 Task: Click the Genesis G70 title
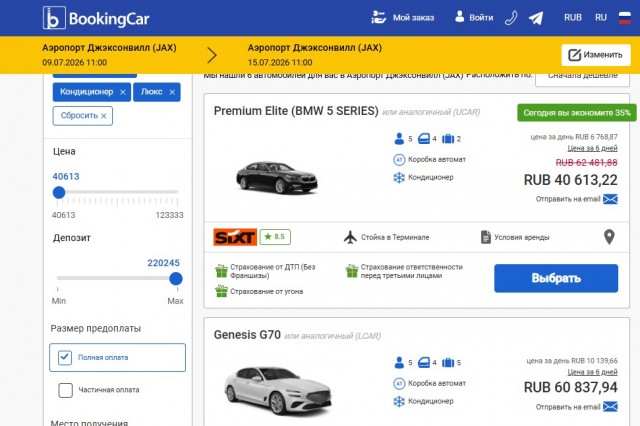247,335
